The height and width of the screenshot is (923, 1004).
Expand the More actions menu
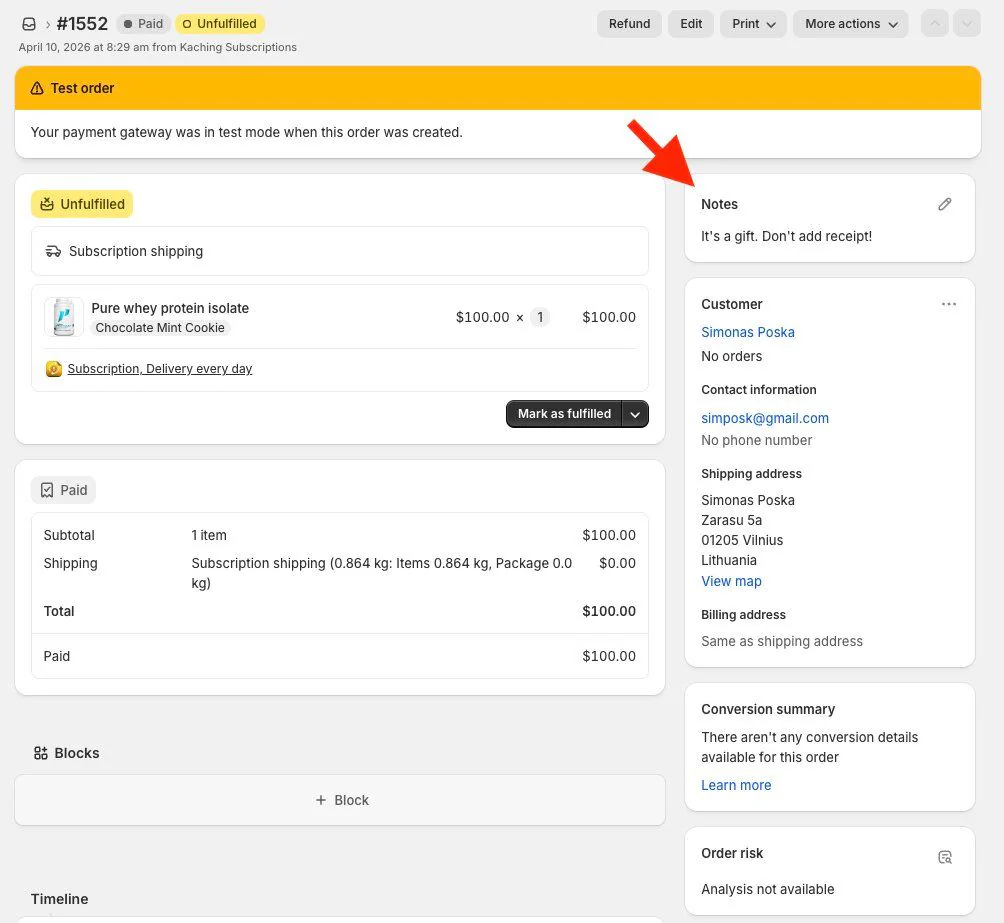(851, 24)
